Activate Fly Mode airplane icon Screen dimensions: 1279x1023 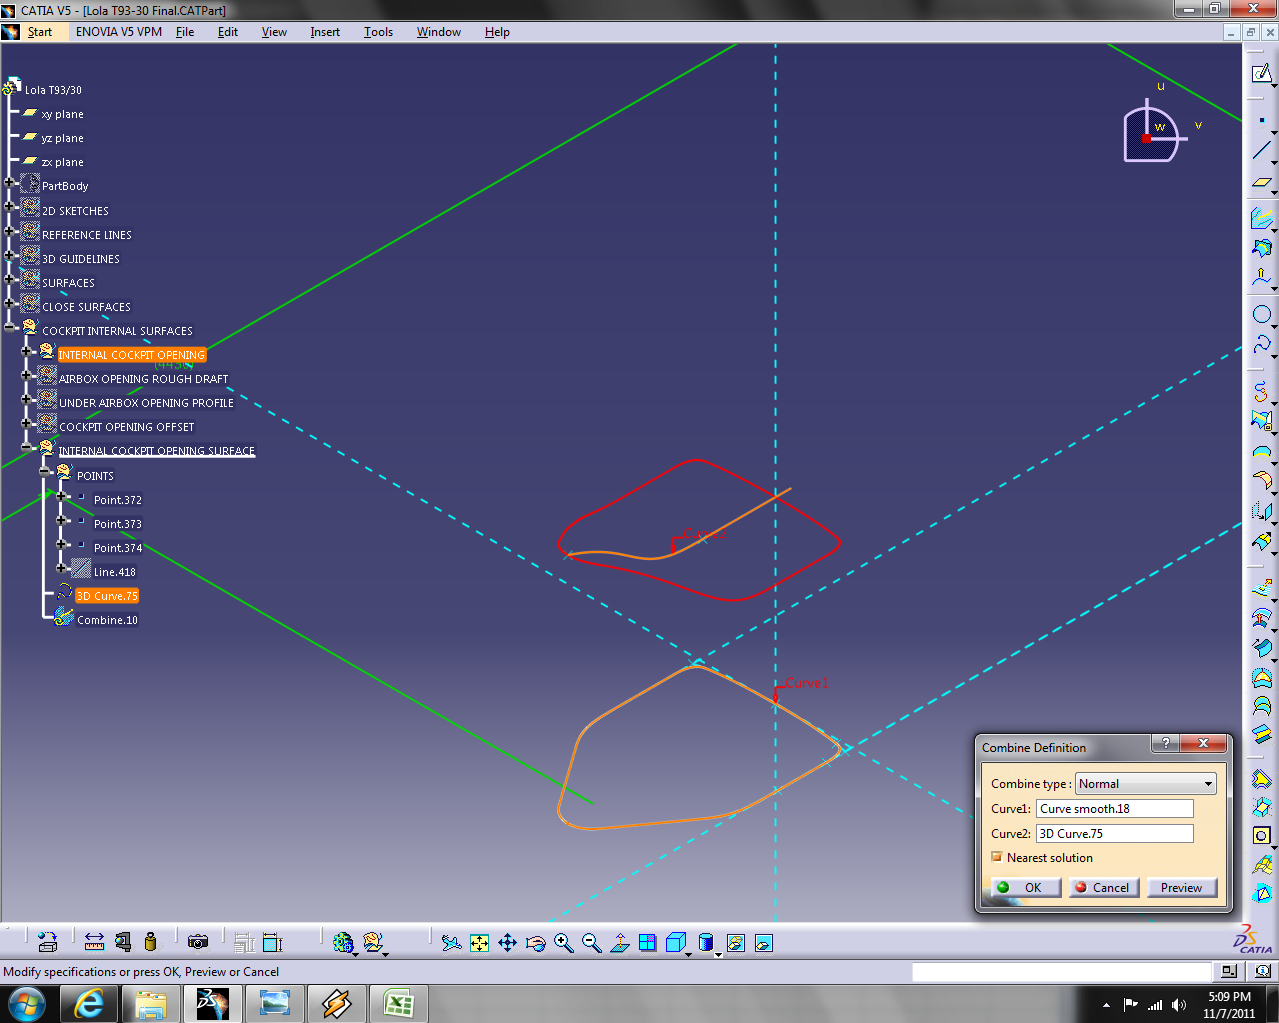[x=451, y=942]
